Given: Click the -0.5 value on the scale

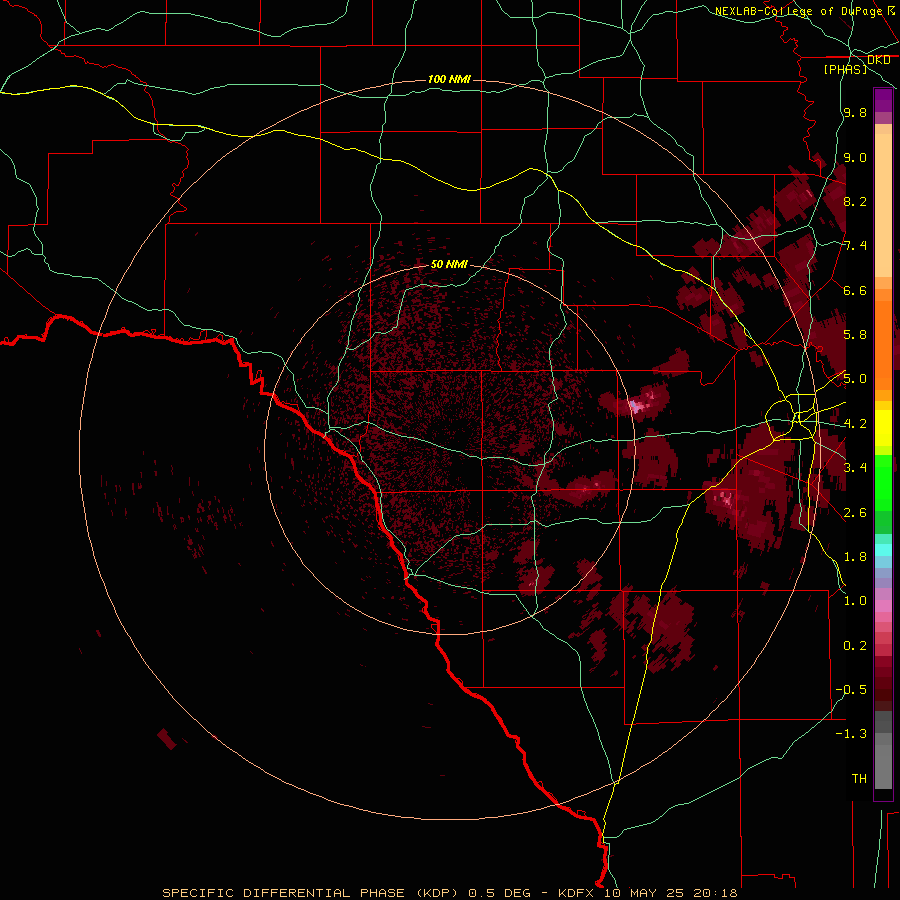Looking at the screenshot, I should (851, 690).
